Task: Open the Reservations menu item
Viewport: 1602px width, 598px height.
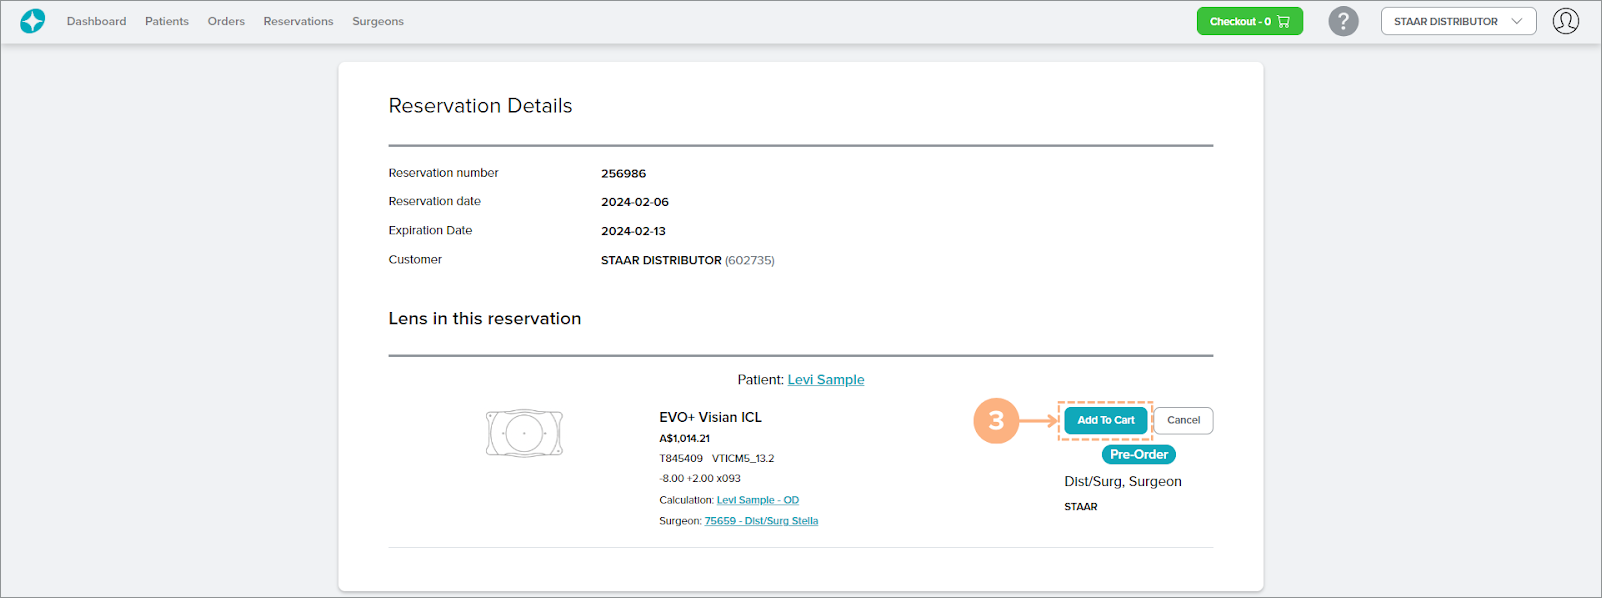Action: click(298, 21)
